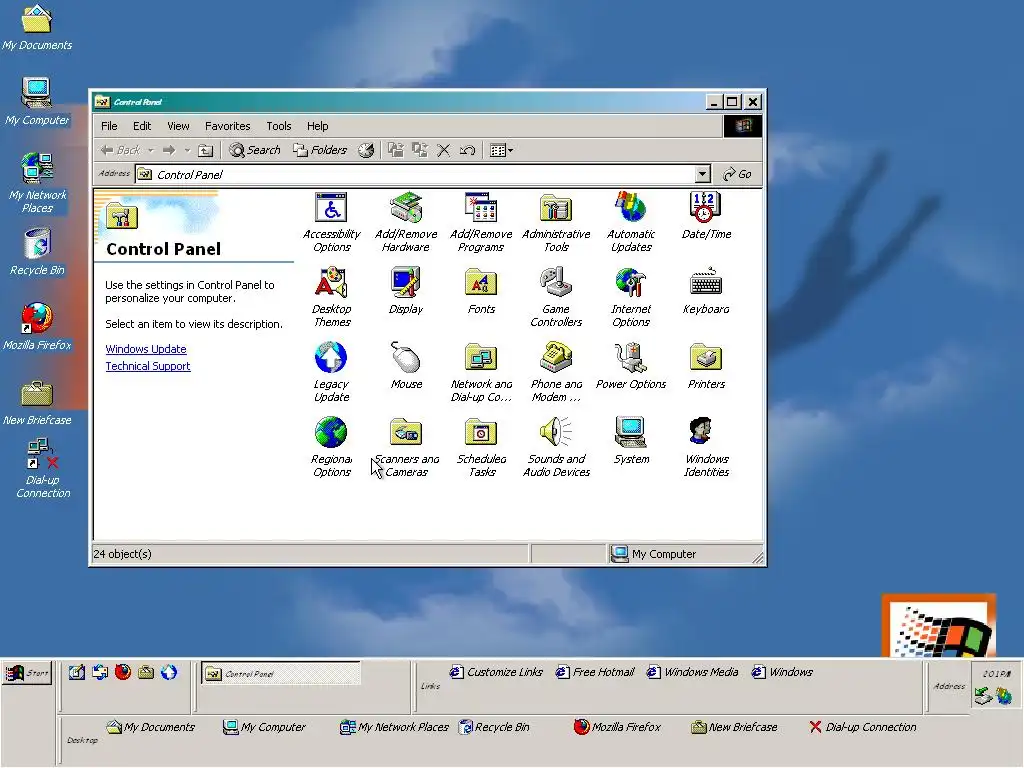Click Firefox icon in Quick Launch
Image resolution: width=1024 pixels, height=768 pixels.
click(123, 672)
